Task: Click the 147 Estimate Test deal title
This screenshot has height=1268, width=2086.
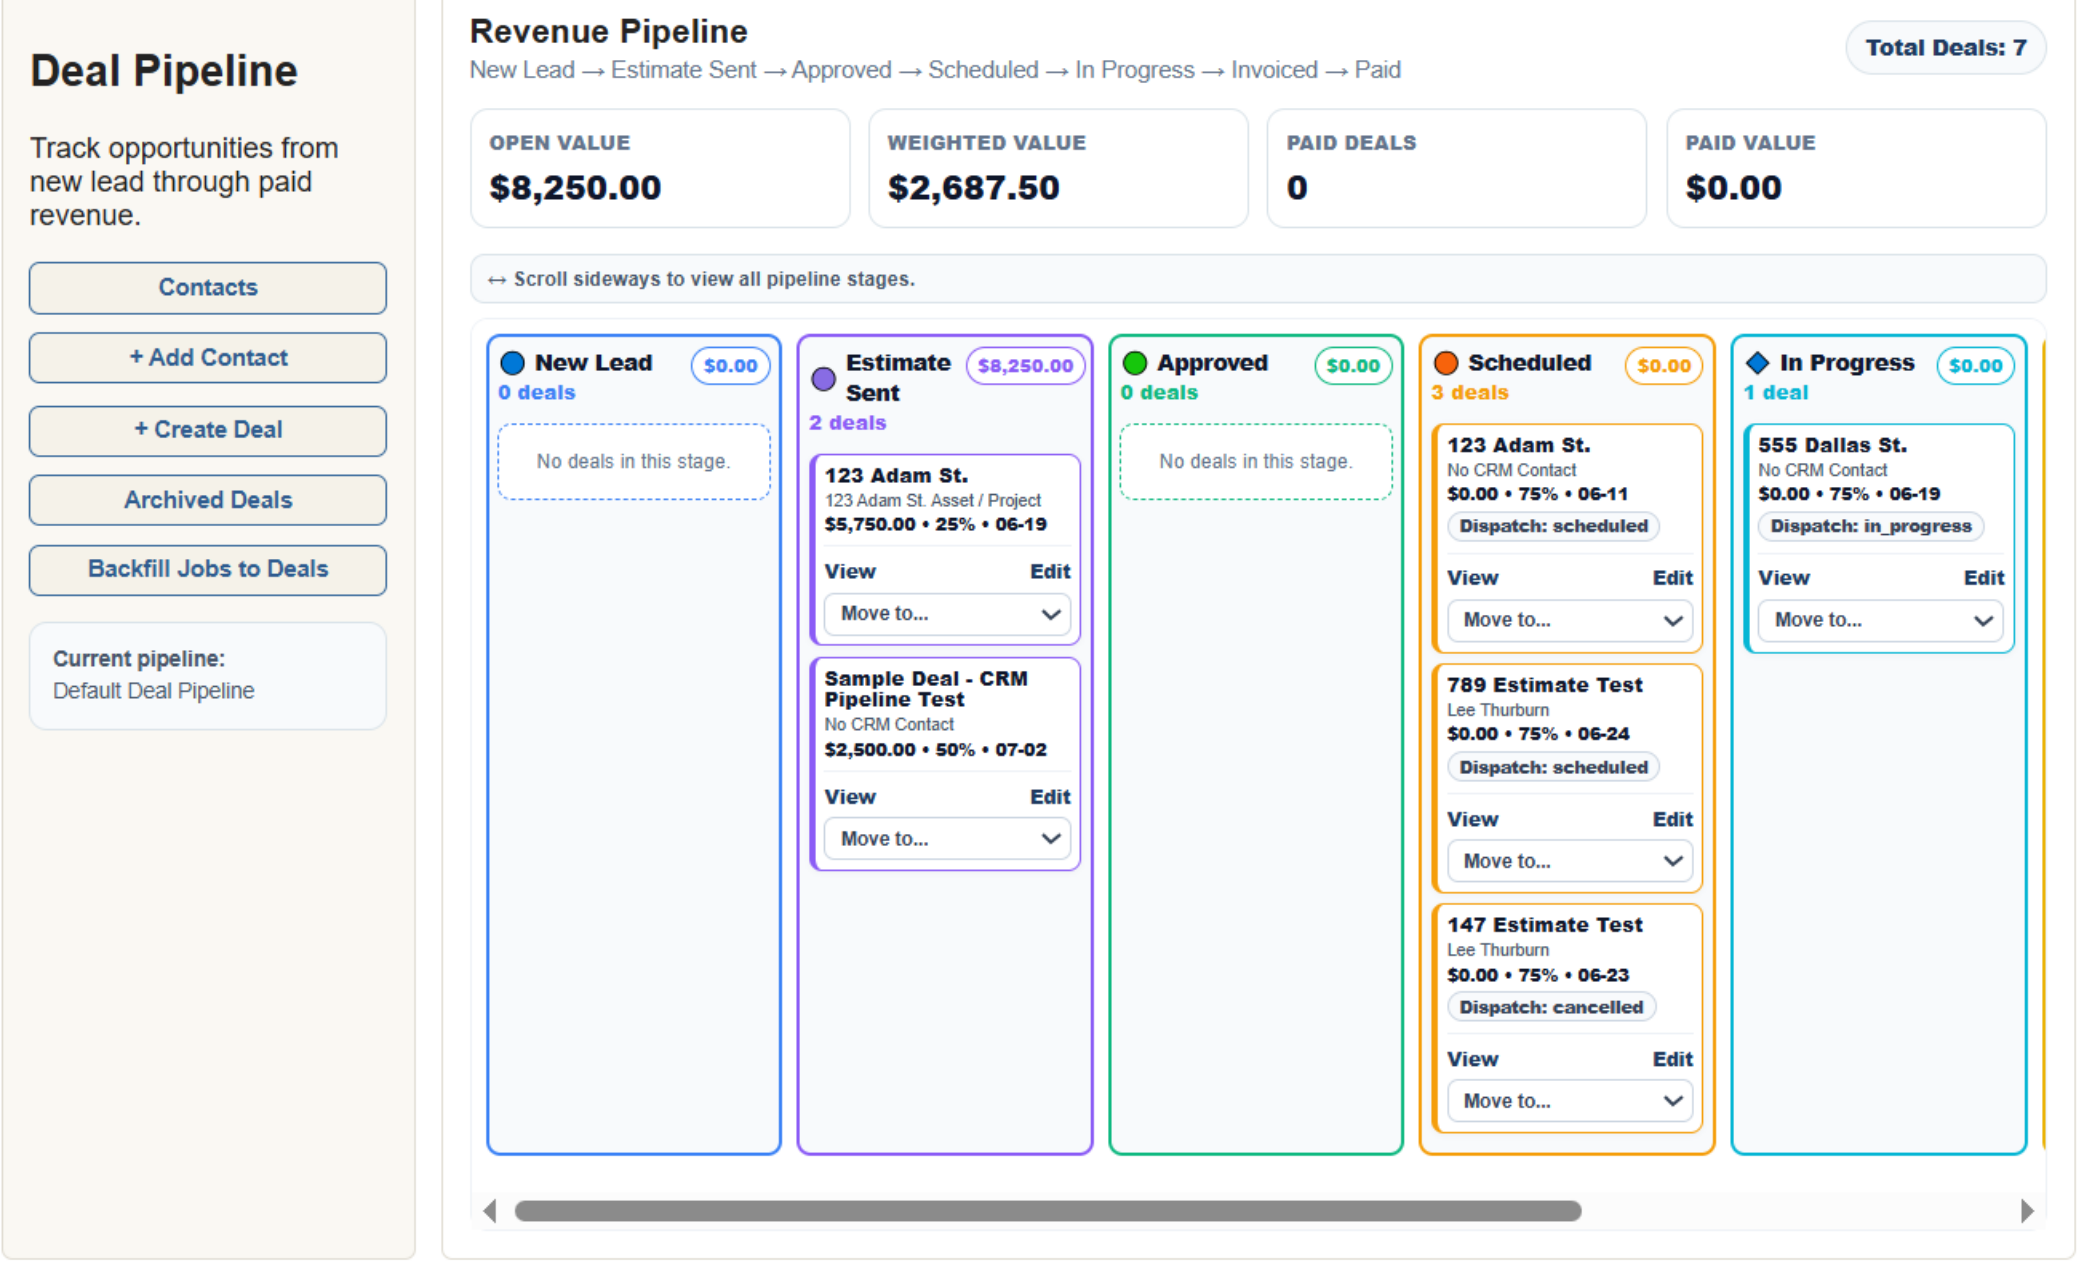Action: tap(1544, 925)
